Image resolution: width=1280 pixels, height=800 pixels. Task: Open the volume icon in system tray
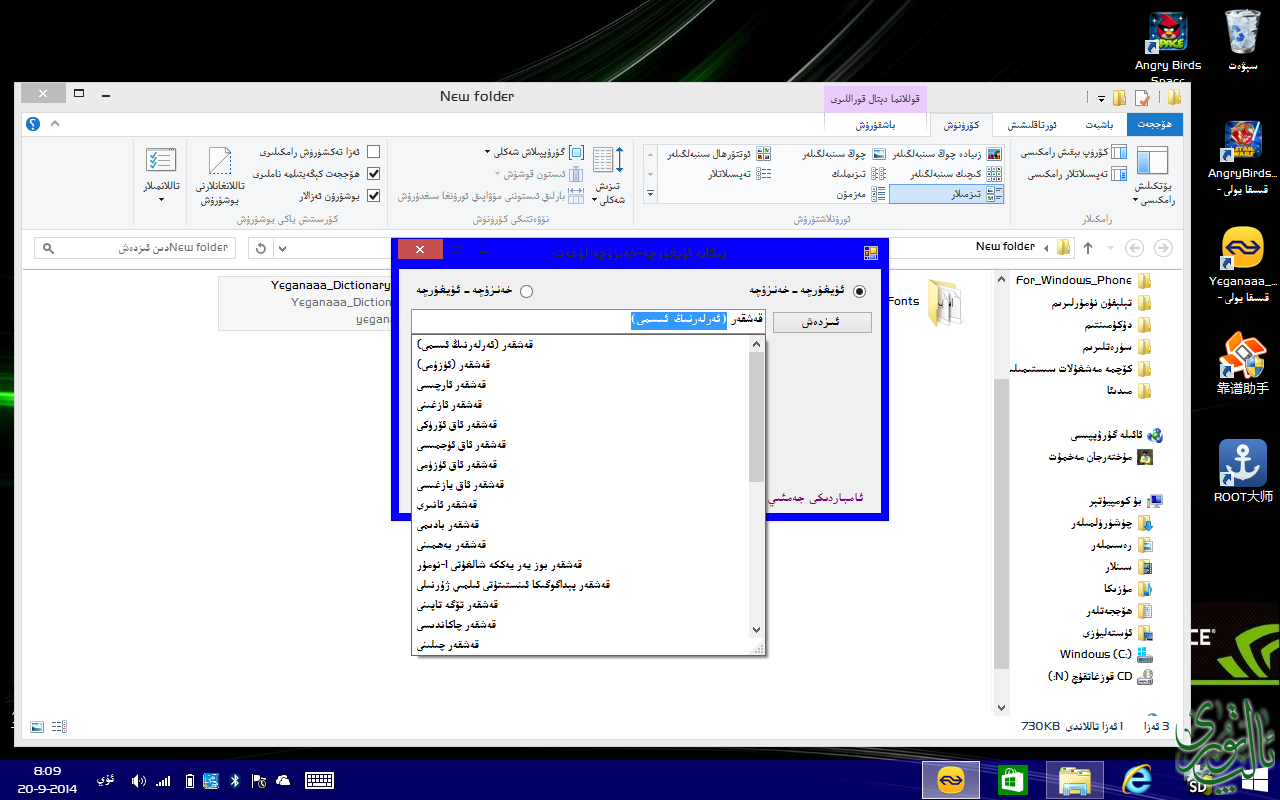pyautogui.click(x=138, y=781)
